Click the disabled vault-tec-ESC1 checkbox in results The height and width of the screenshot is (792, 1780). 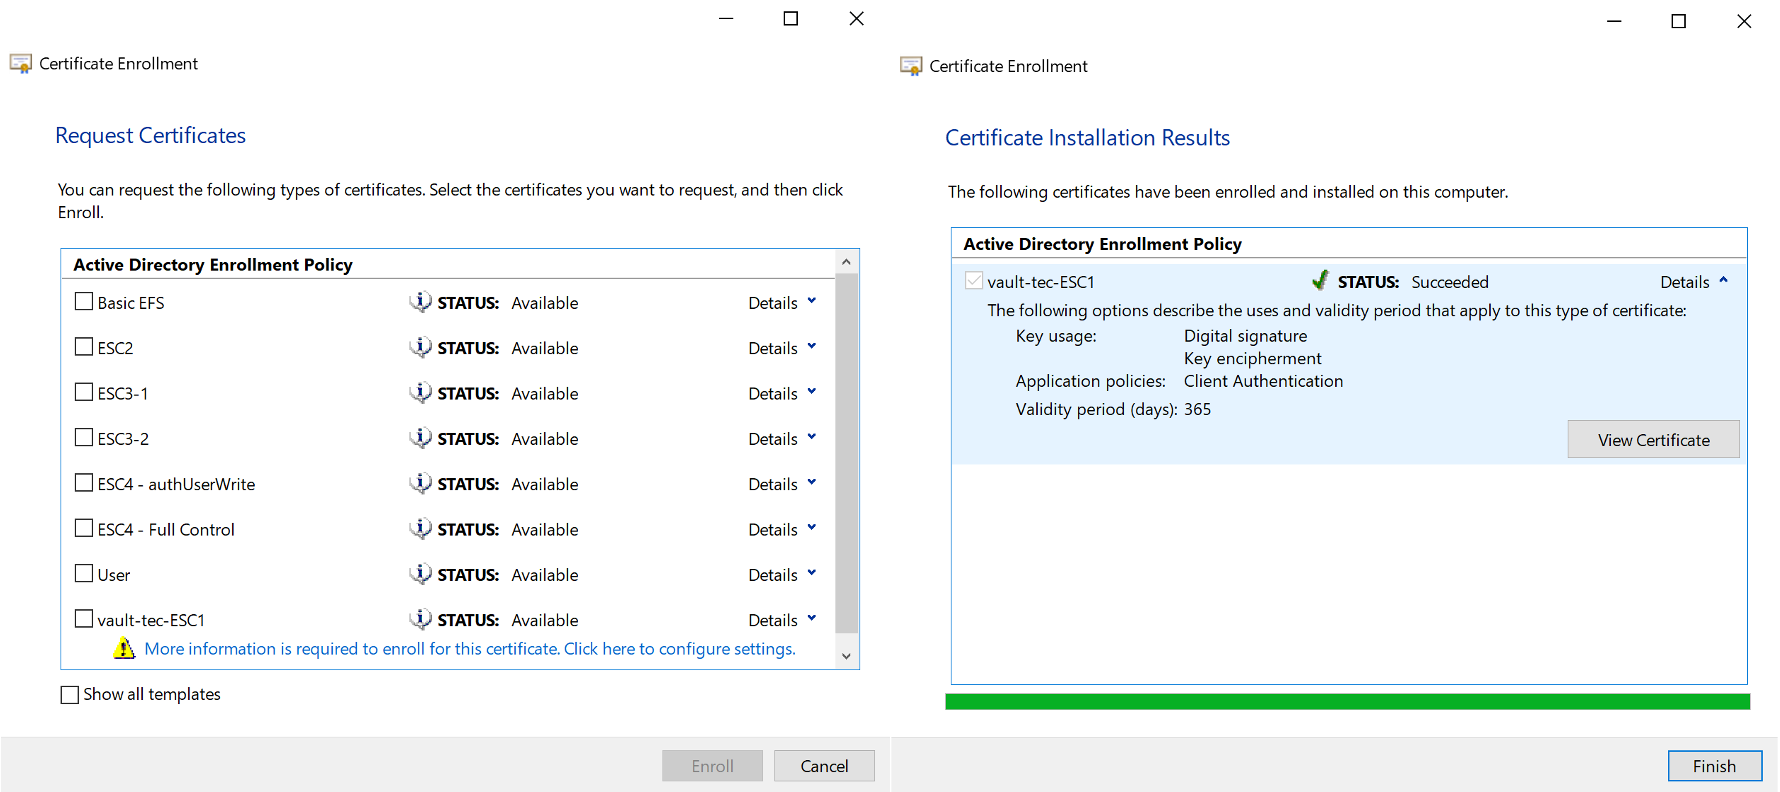[x=974, y=281]
